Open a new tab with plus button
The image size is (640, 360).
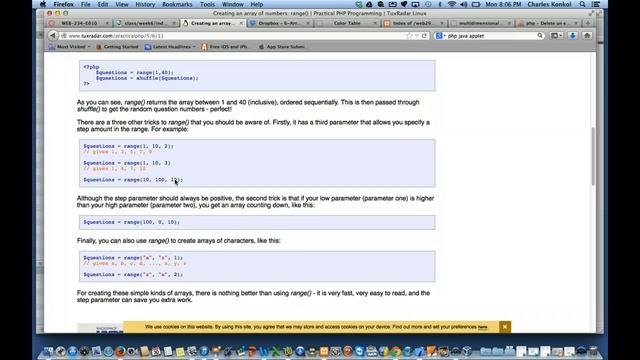click(x=588, y=23)
